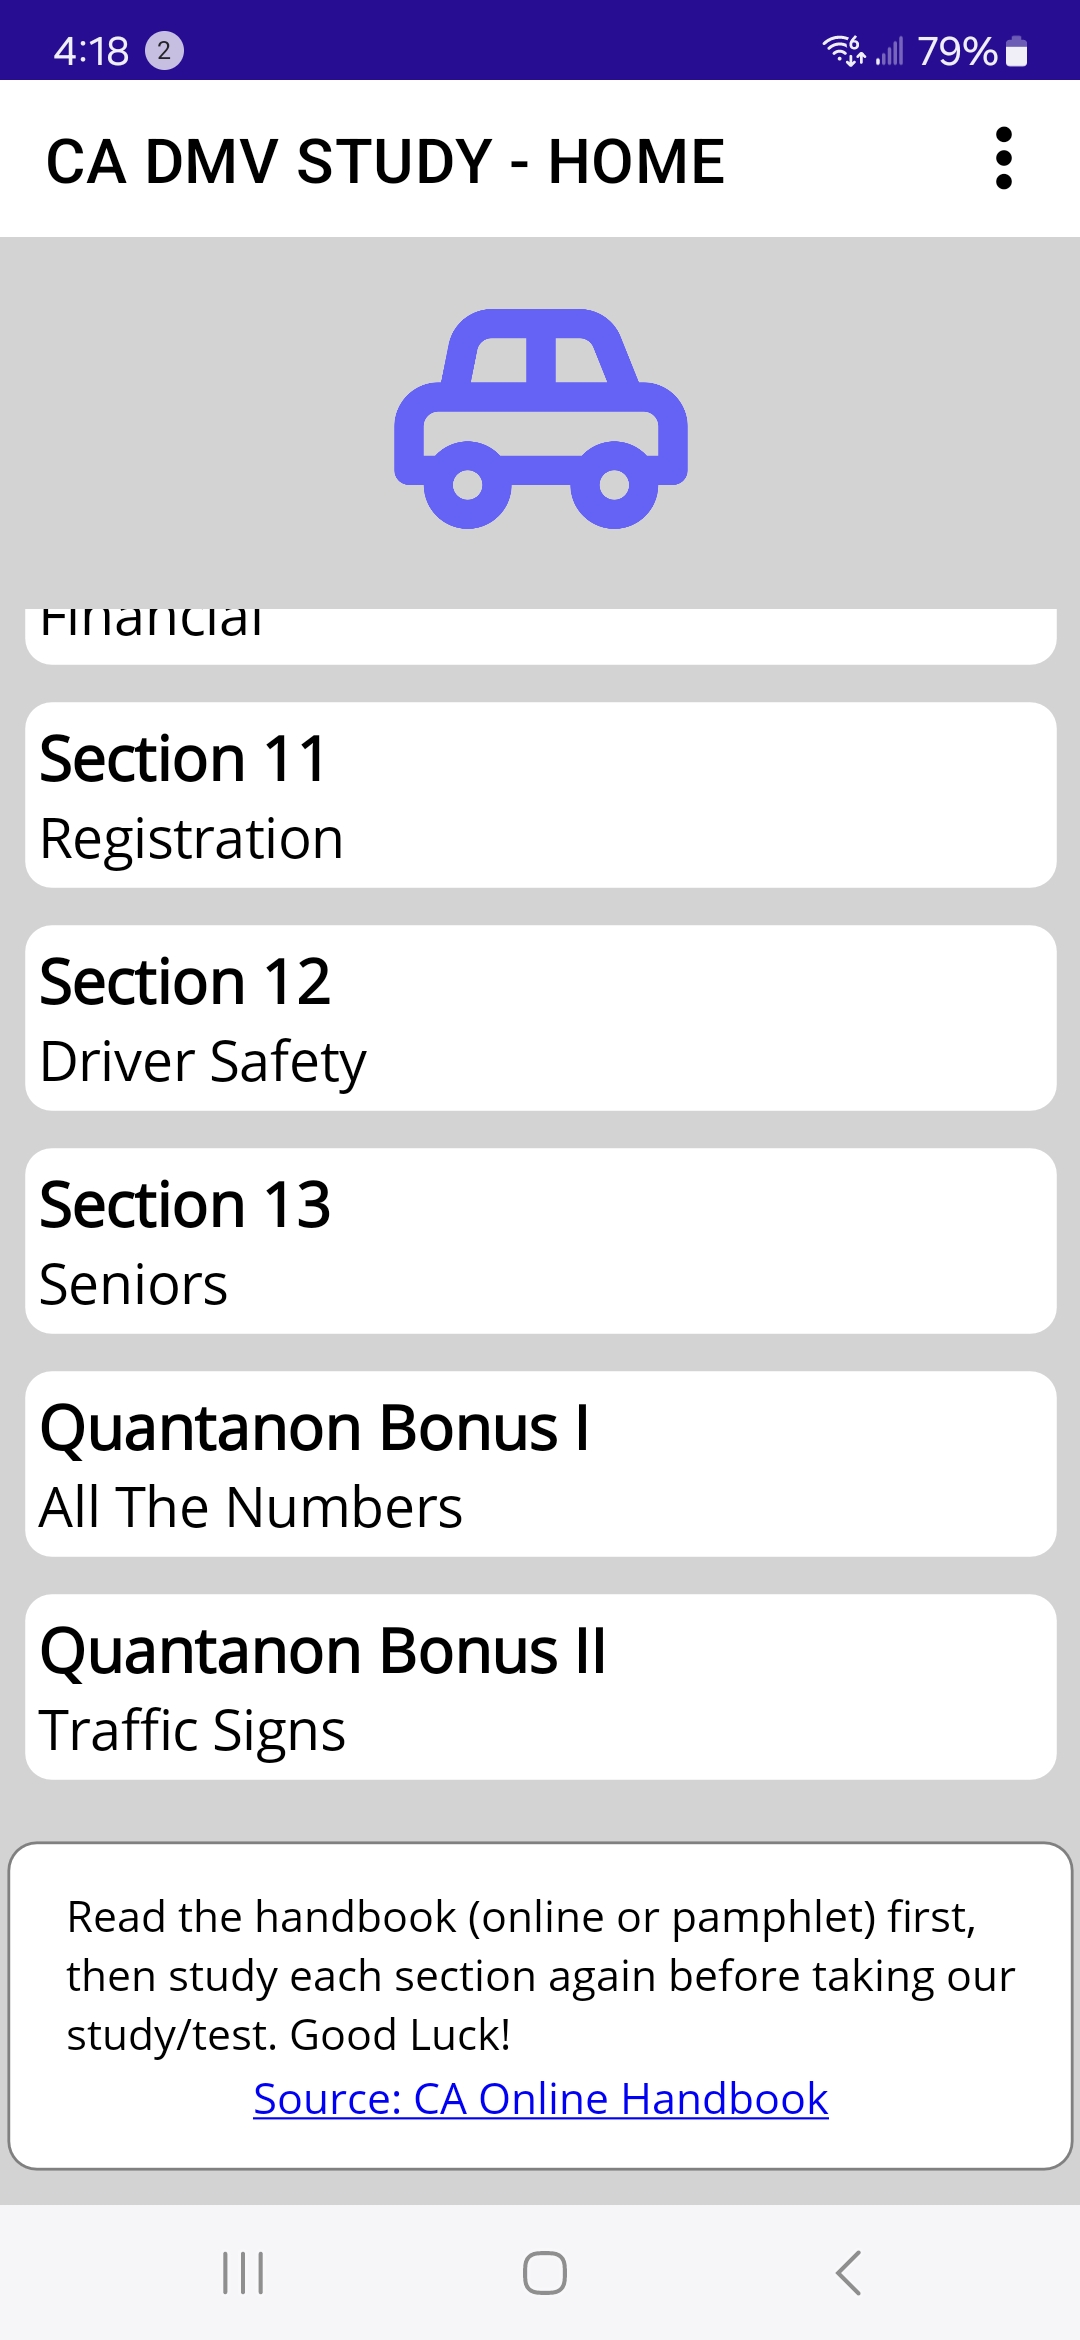The width and height of the screenshot is (1080, 2340).
Task: Follow the Source: CA Online Handbook link
Action: coord(540,2099)
